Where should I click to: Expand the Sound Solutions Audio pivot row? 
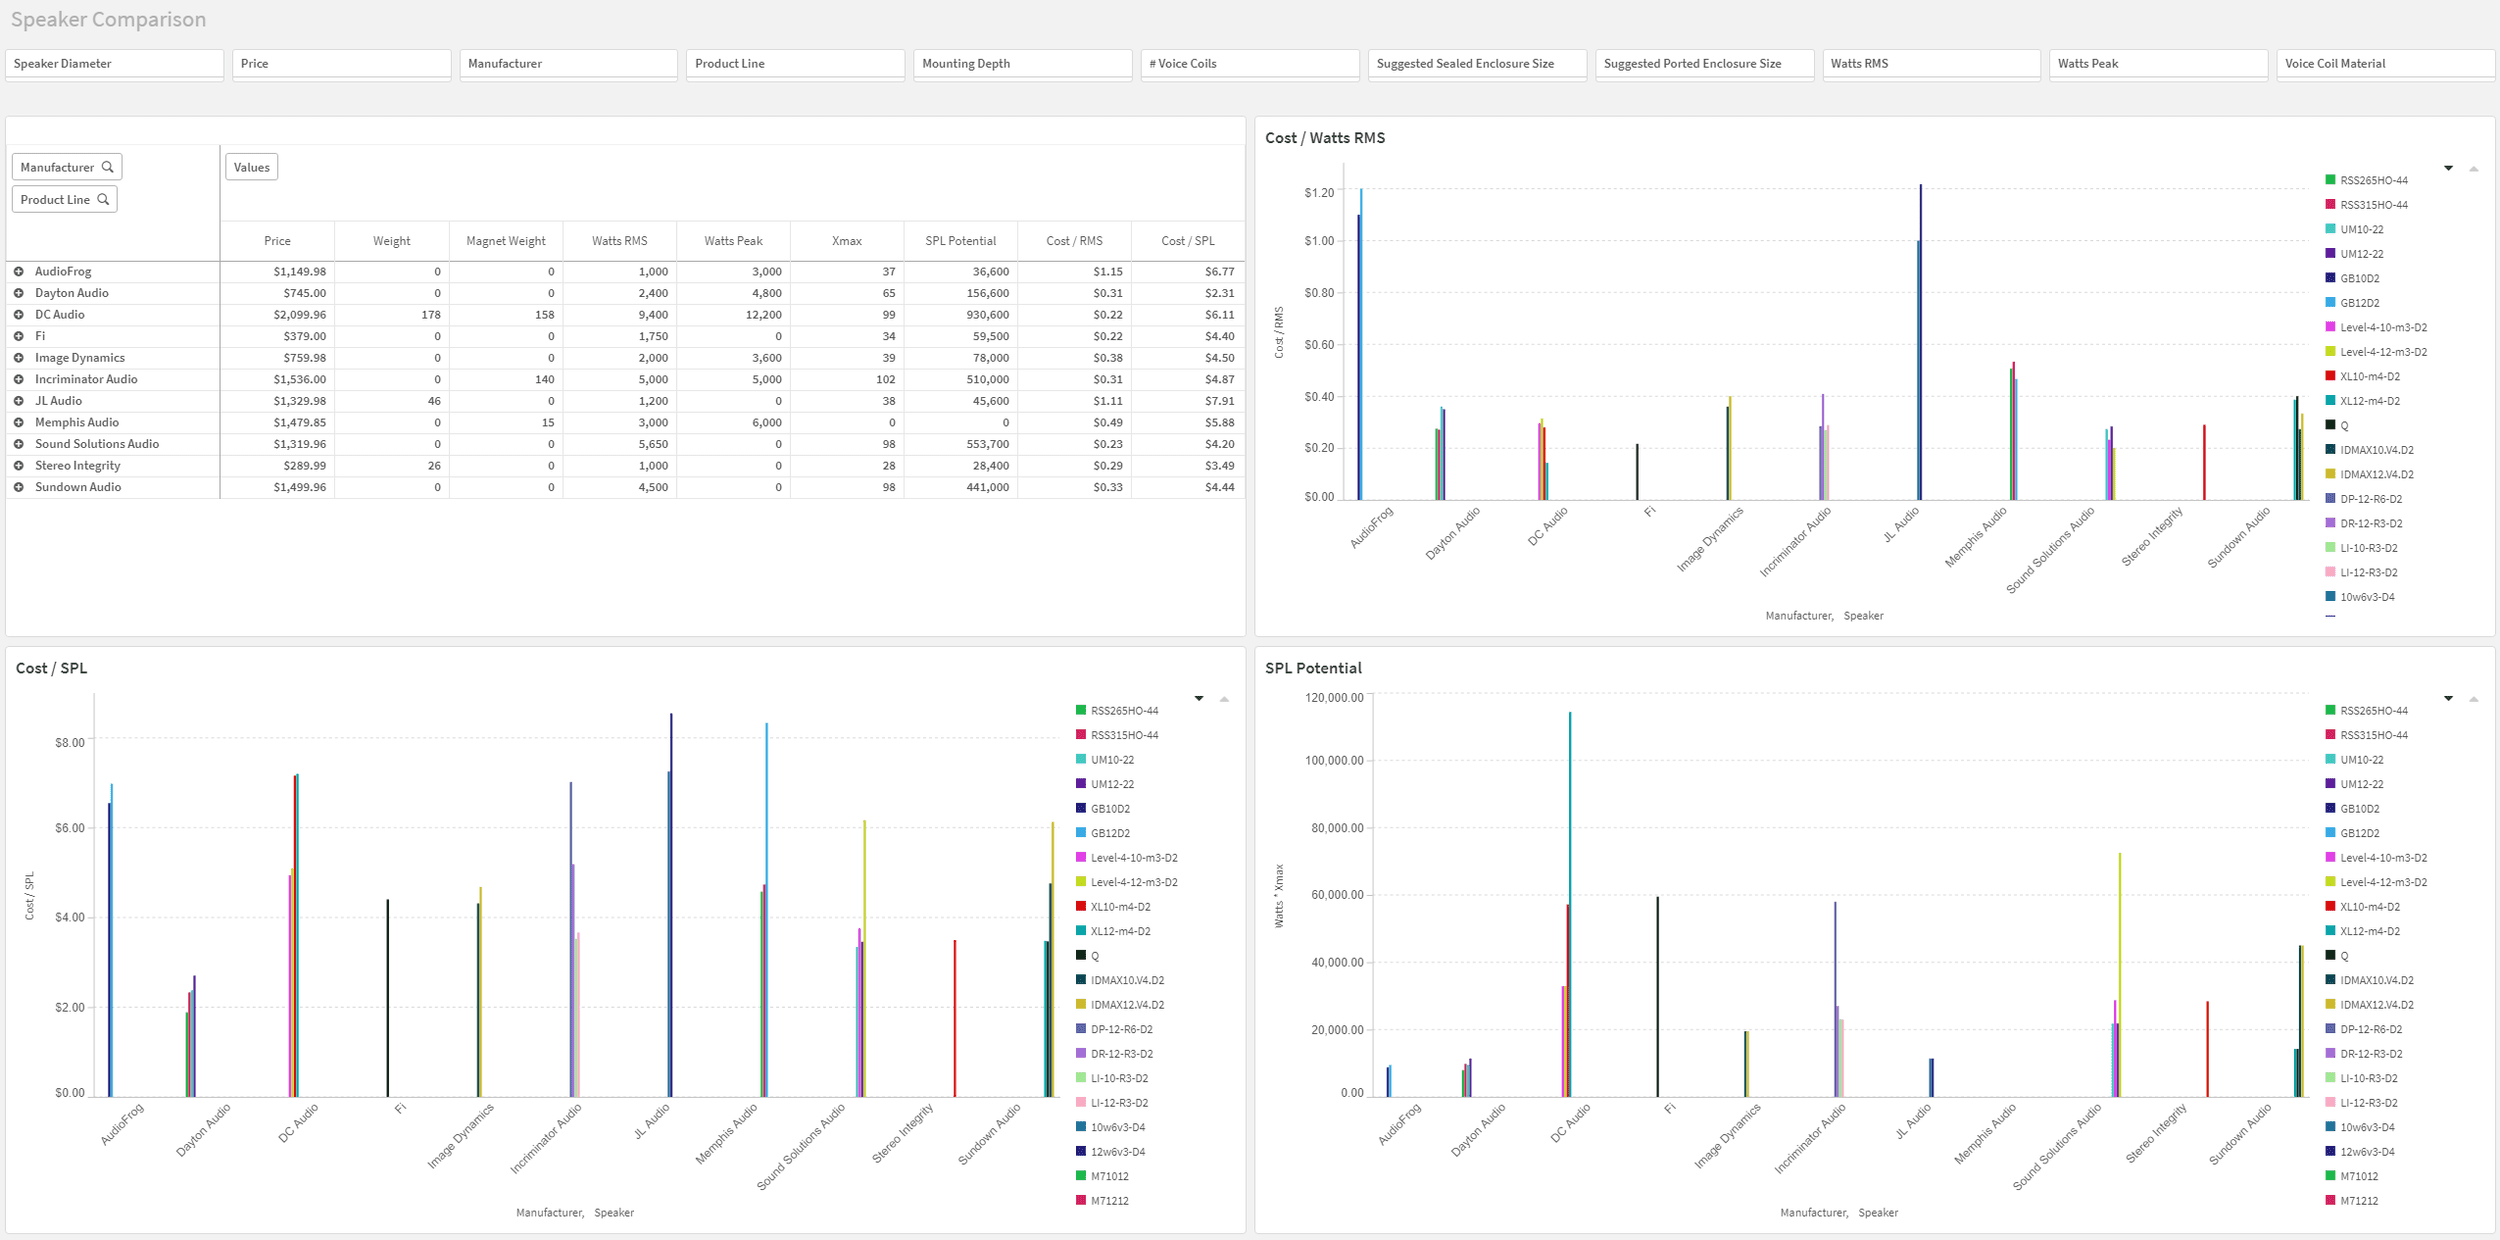[x=18, y=444]
